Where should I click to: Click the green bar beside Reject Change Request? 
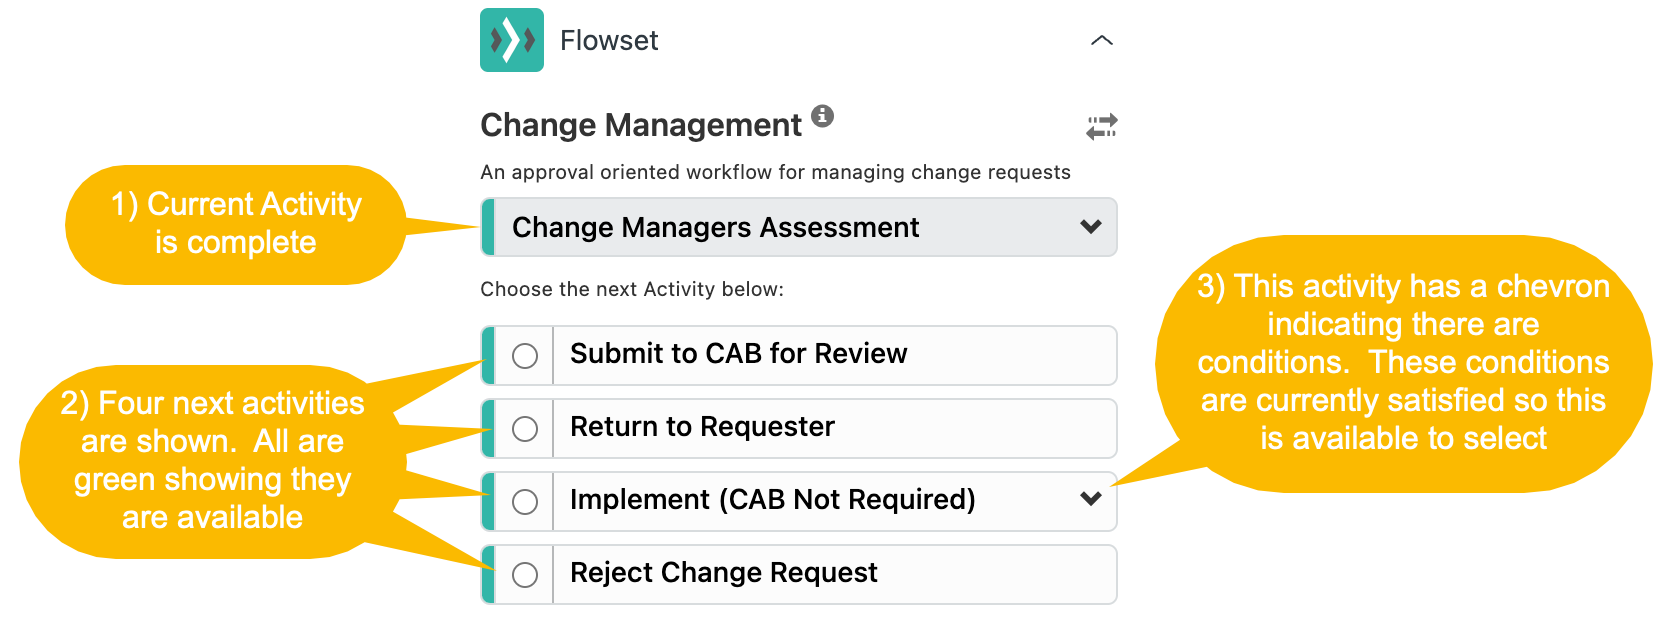click(x=488, y=574)
